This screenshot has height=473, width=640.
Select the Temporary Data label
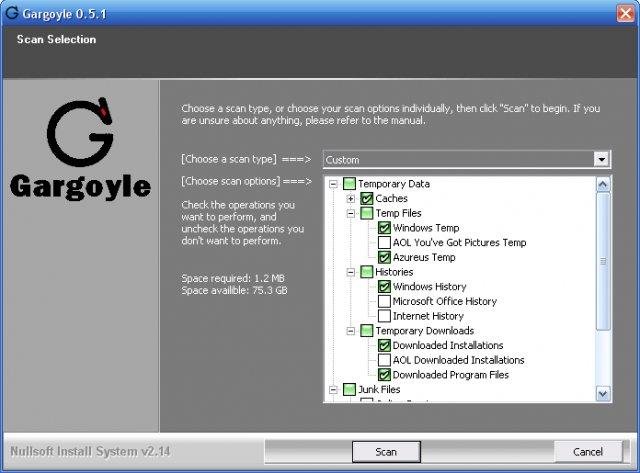point(394,184)
